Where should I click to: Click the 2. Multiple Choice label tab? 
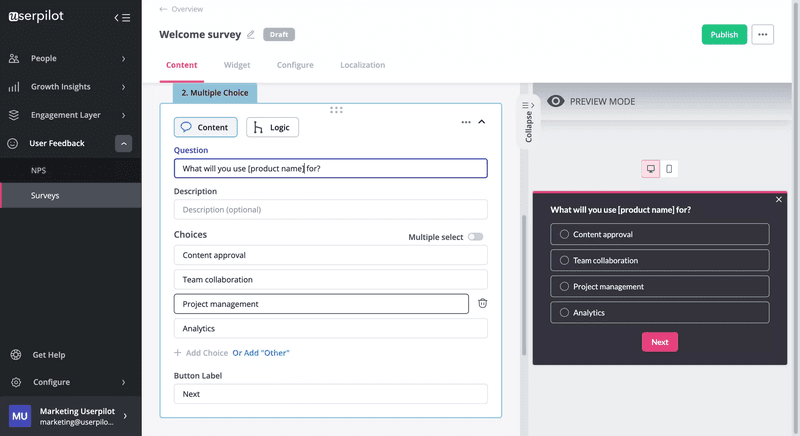215,93
